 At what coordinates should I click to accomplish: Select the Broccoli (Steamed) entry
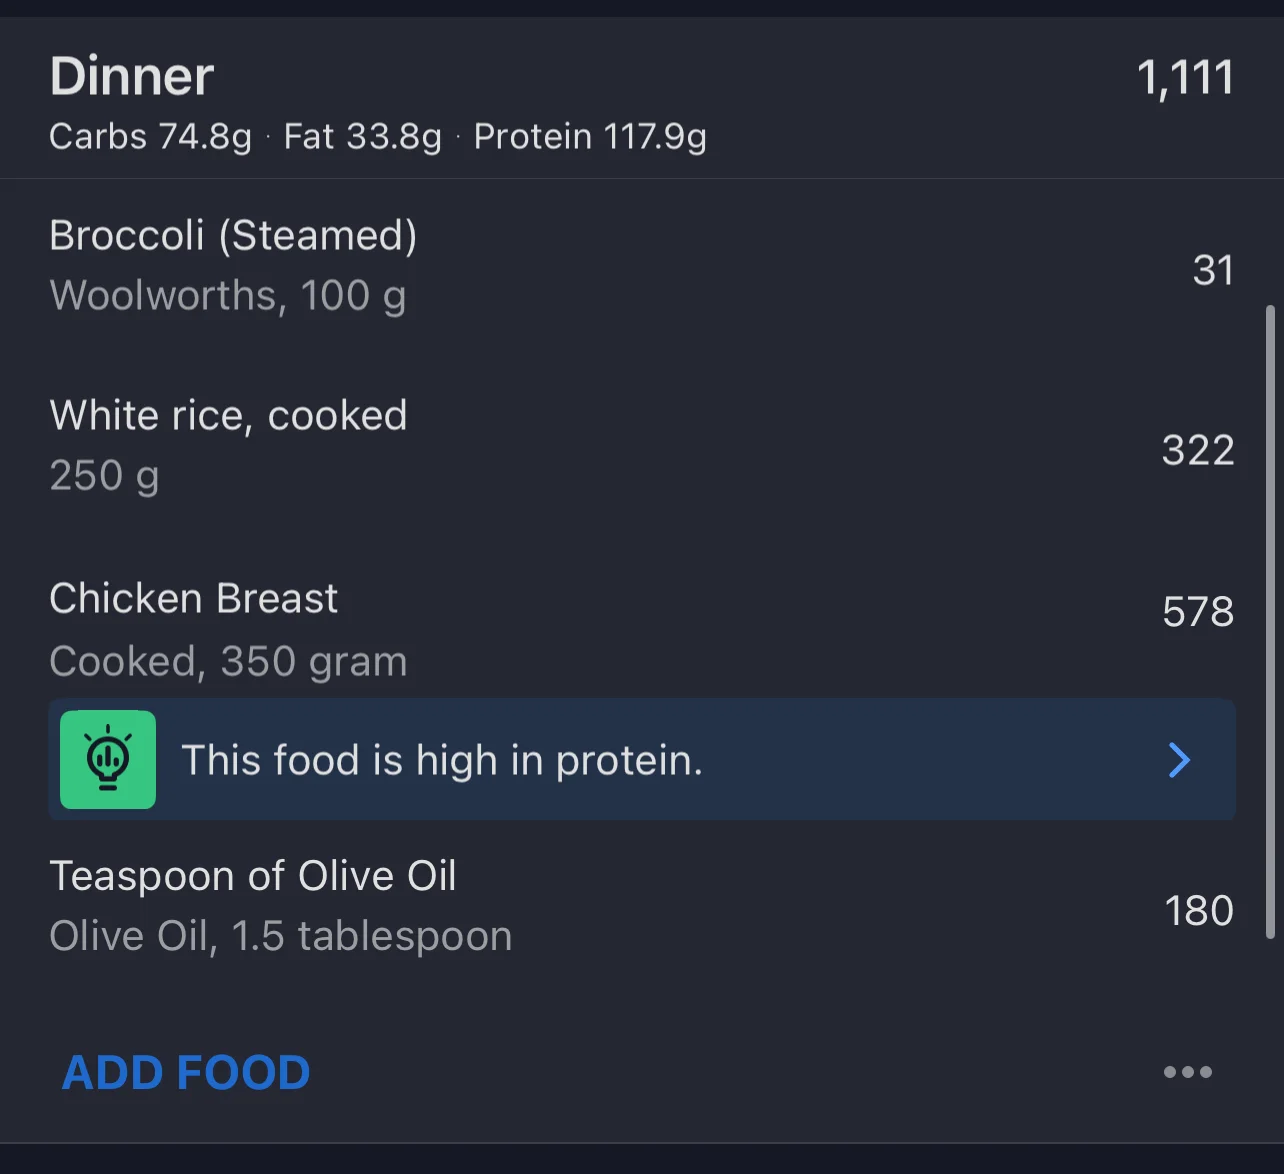coord(233,236)
